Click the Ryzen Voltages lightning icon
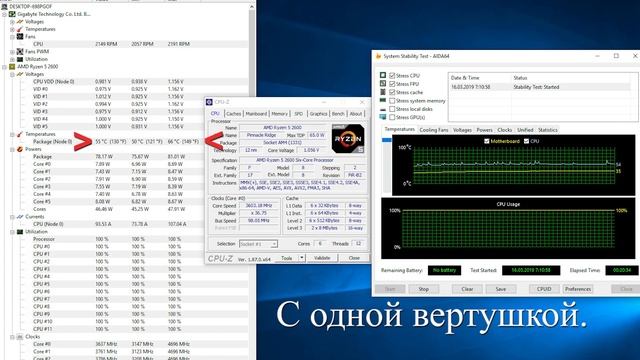Screen dimensions: 640x360 tap(20, 74)
